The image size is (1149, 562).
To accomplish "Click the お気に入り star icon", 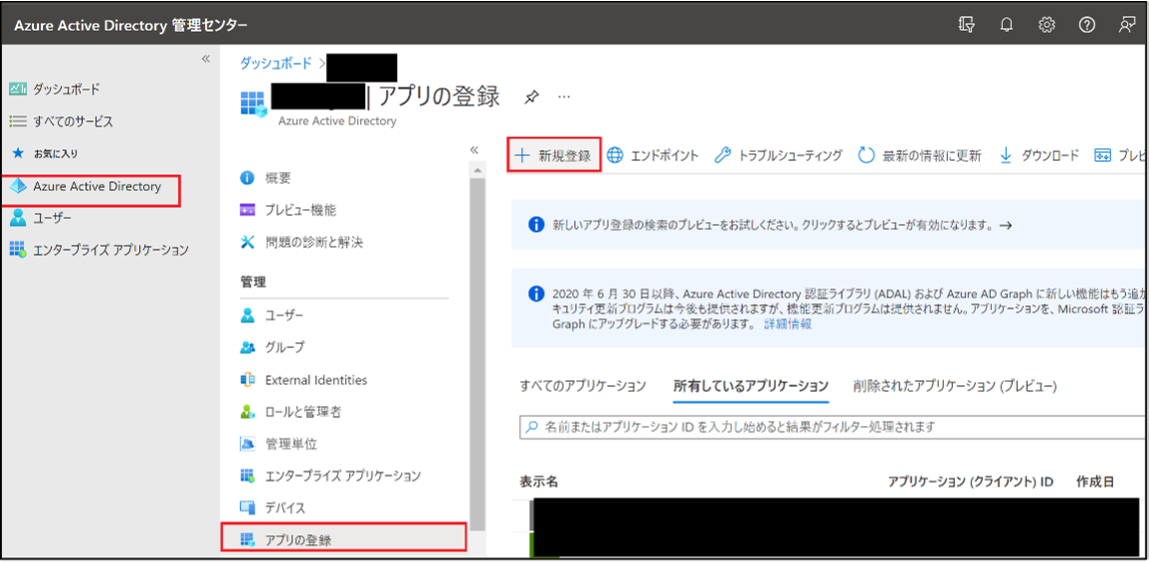I will tap(18, 153).
